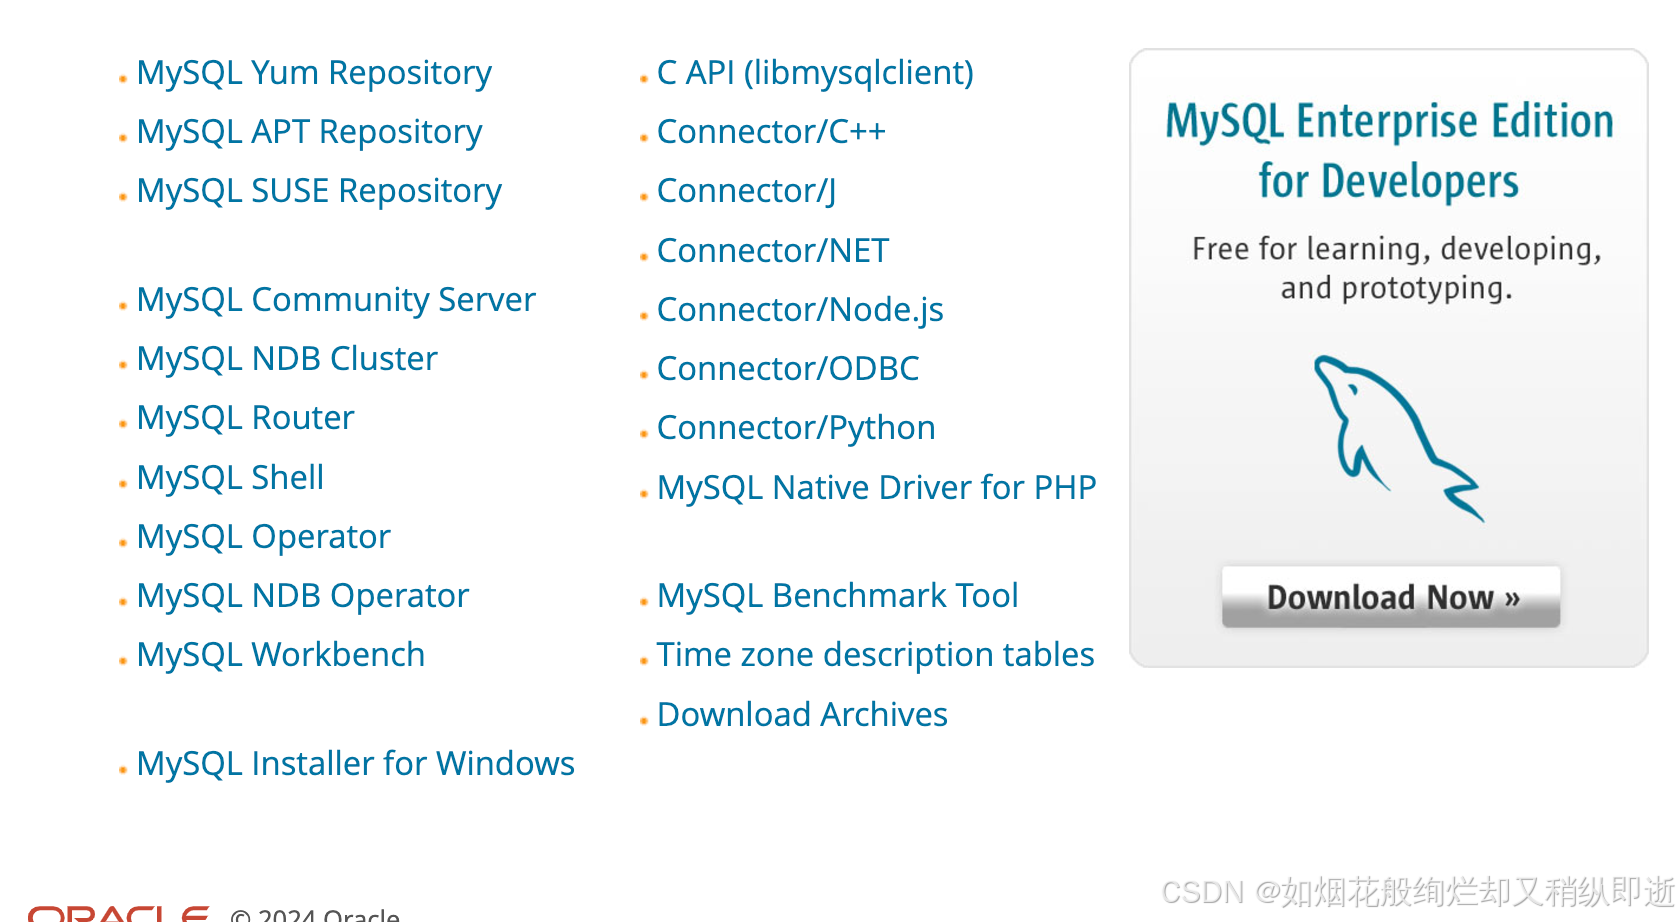The width and height of the screenshot is (1680, 922).
Task: Open the MySQL NDB Operator link
Action: [x=302, y=596]
